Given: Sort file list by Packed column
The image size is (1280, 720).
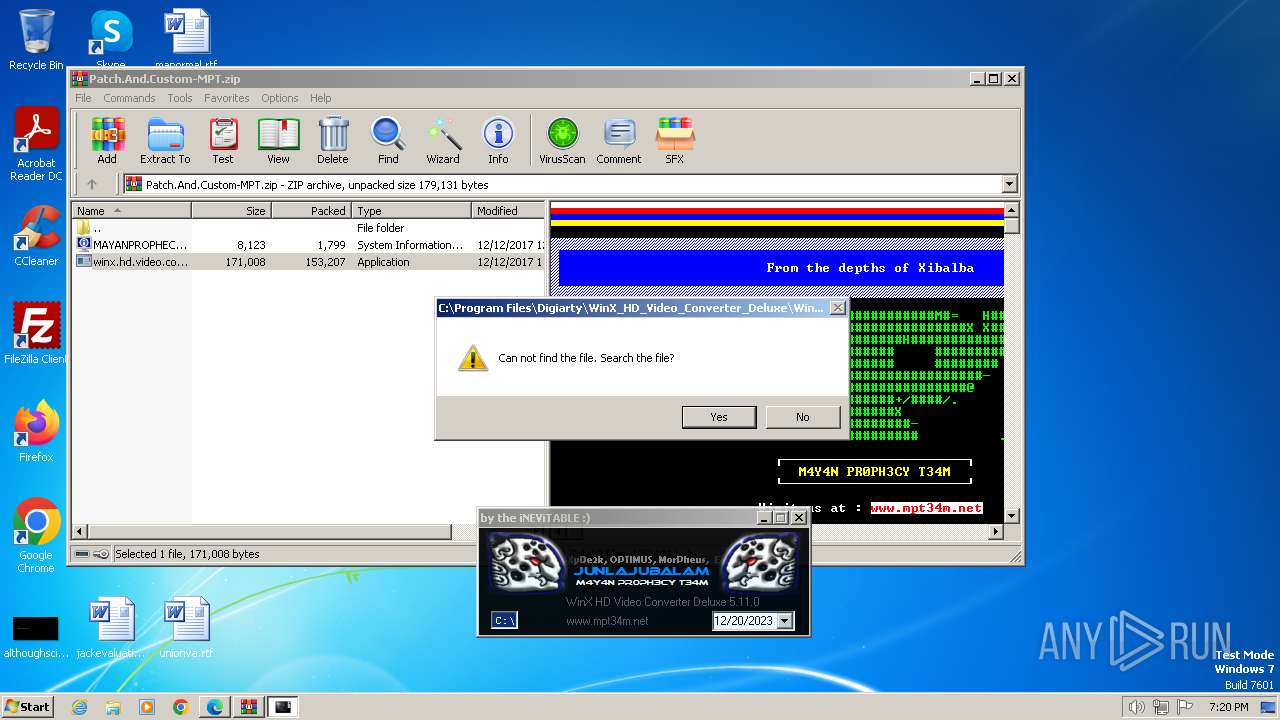Looking at the screenshot, I should [x=311, y=210].
